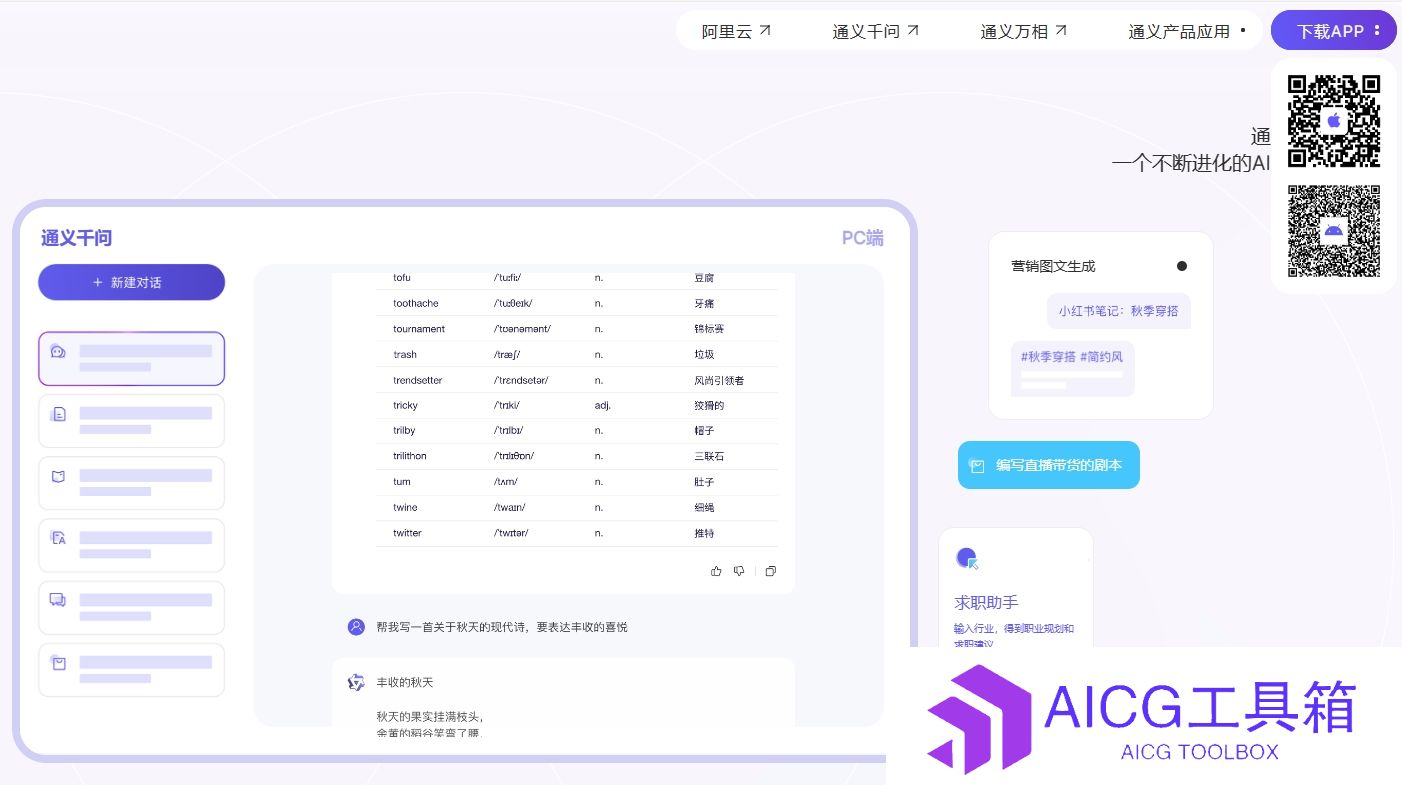Select the sidebar item with speech bubbles icon

[131, 608]
